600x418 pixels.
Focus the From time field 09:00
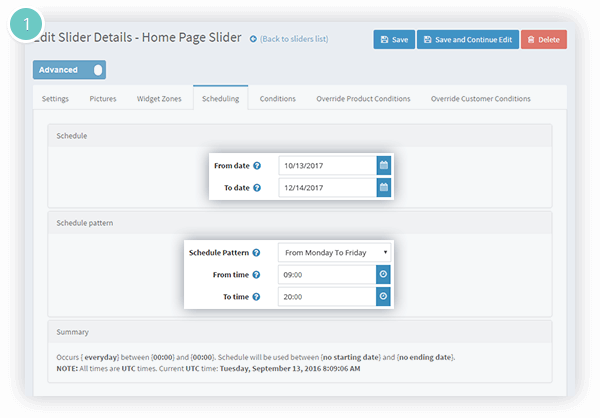(x=327, y=274)
